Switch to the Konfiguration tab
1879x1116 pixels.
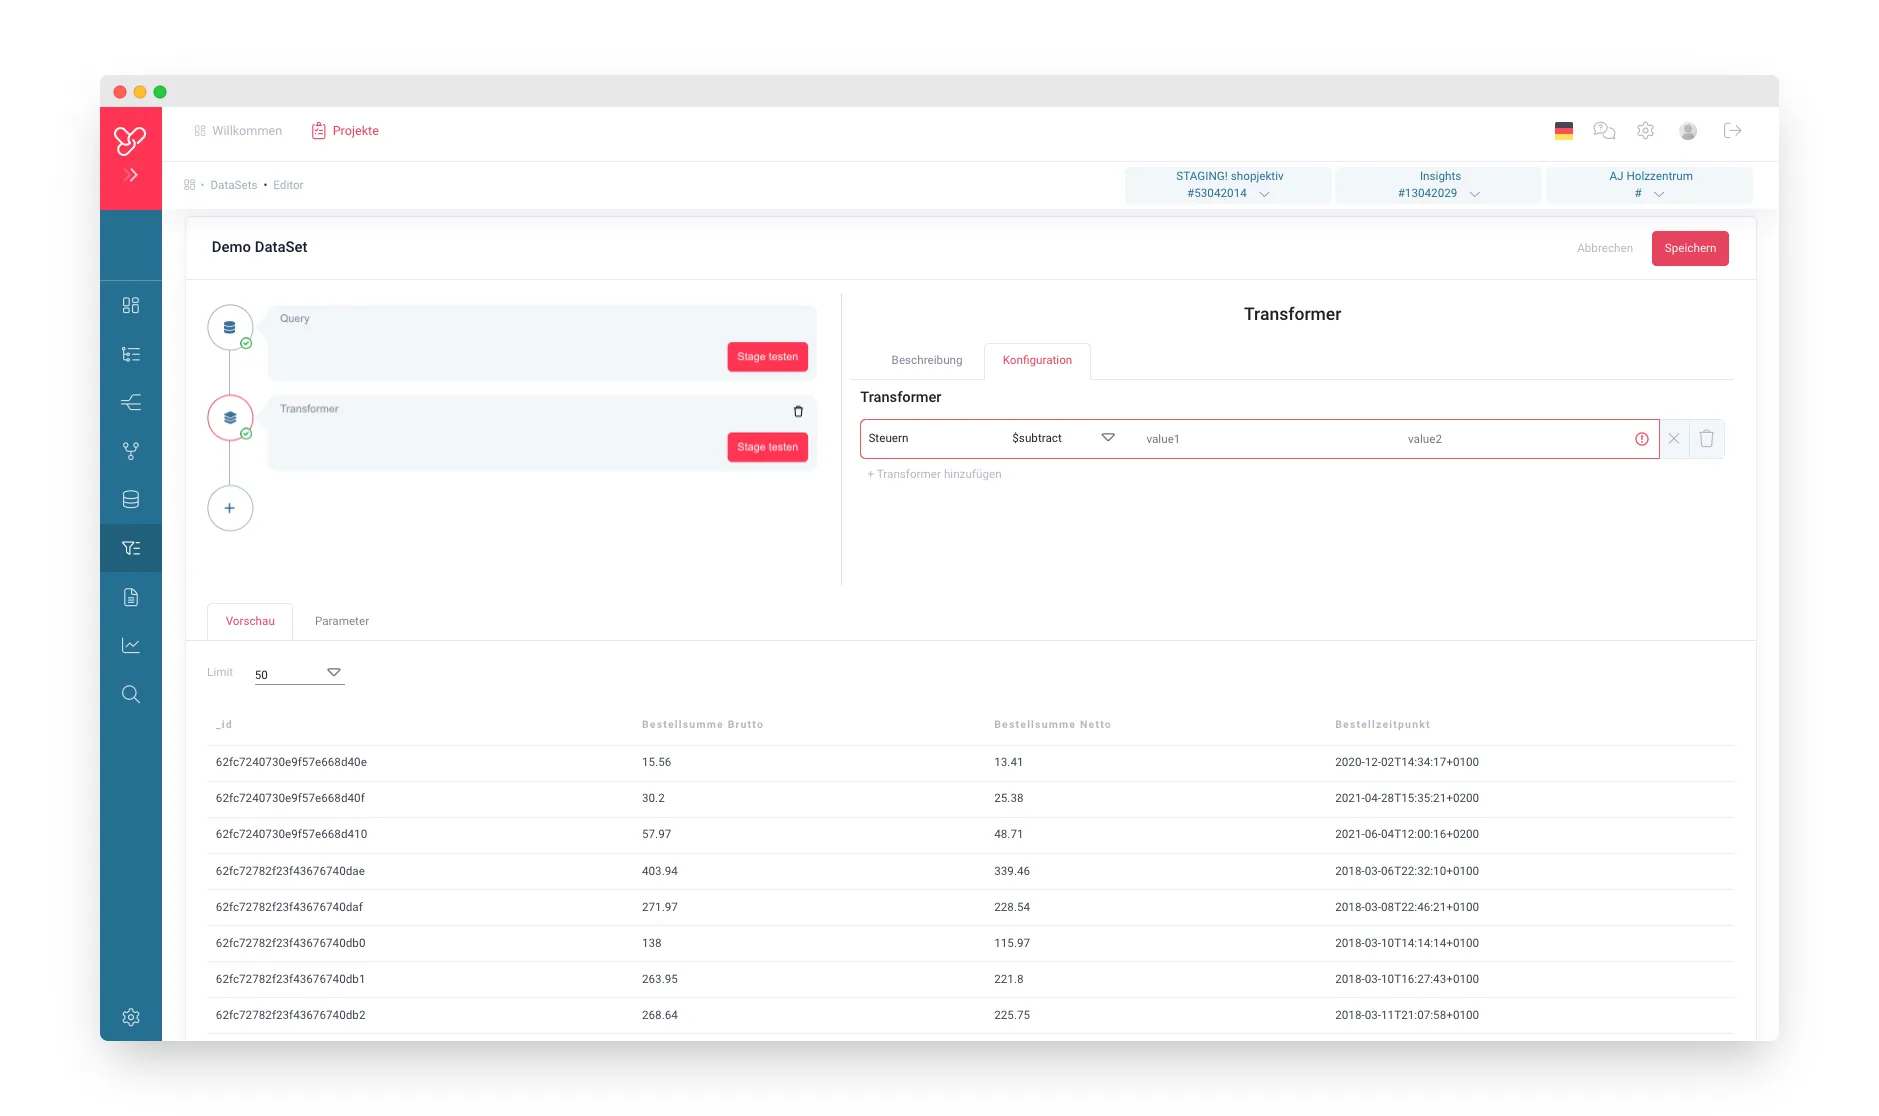[x=1037, y=360]
